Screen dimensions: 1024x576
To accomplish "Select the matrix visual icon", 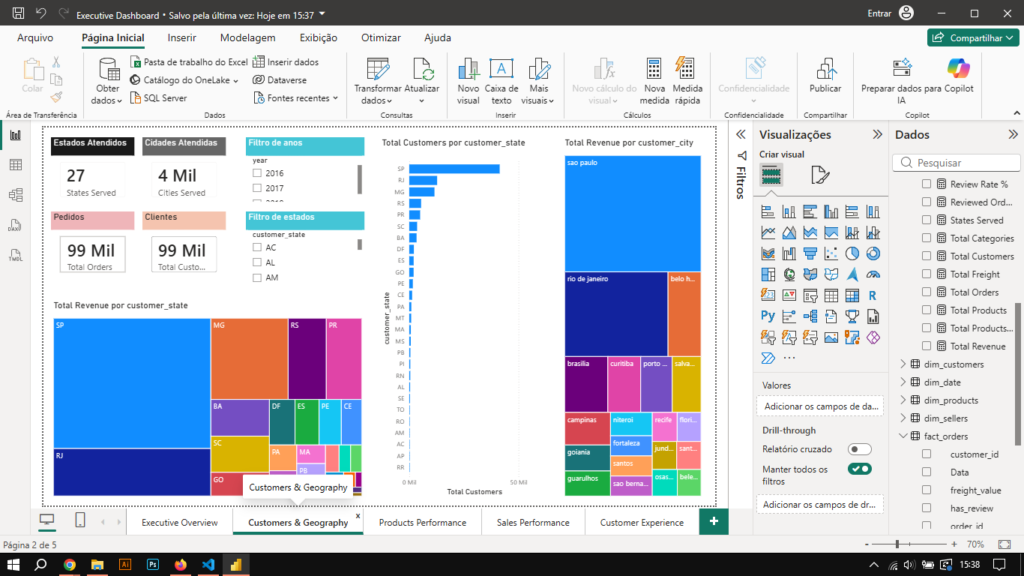I will (x=852, y=296).
